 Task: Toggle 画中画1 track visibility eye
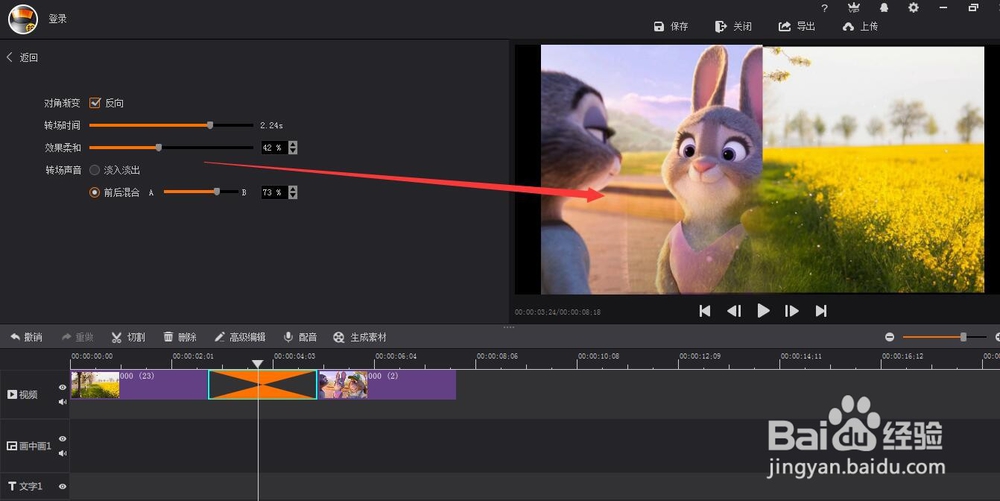(x=62, y=439)
